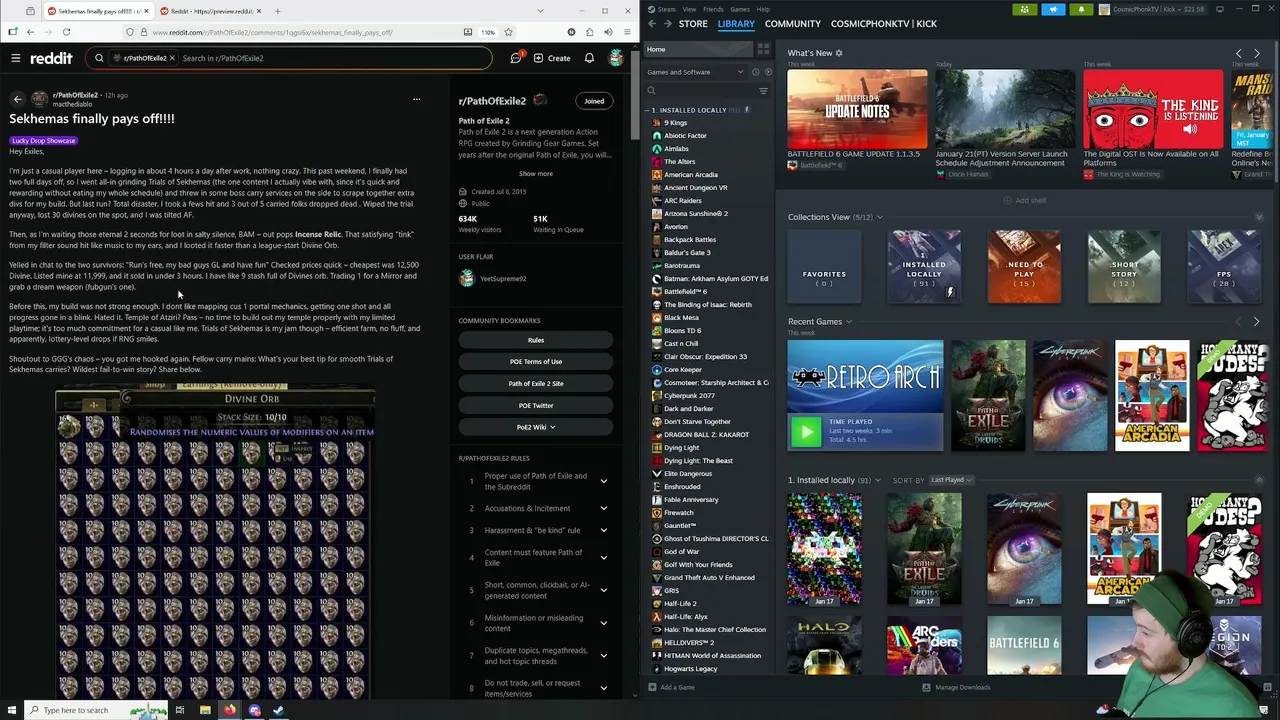Open Path of Exile 2 Site bookmark
1280x720 pixels.
[x=536, y=384]
